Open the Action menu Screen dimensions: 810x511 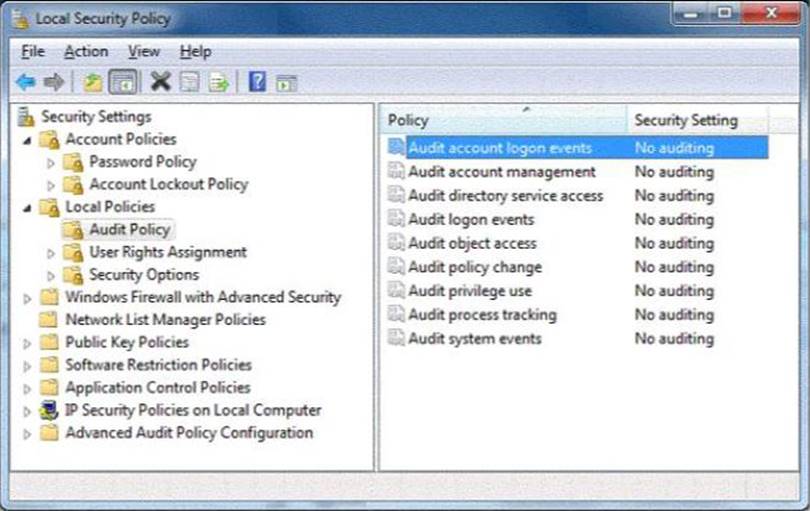point(86,51)
